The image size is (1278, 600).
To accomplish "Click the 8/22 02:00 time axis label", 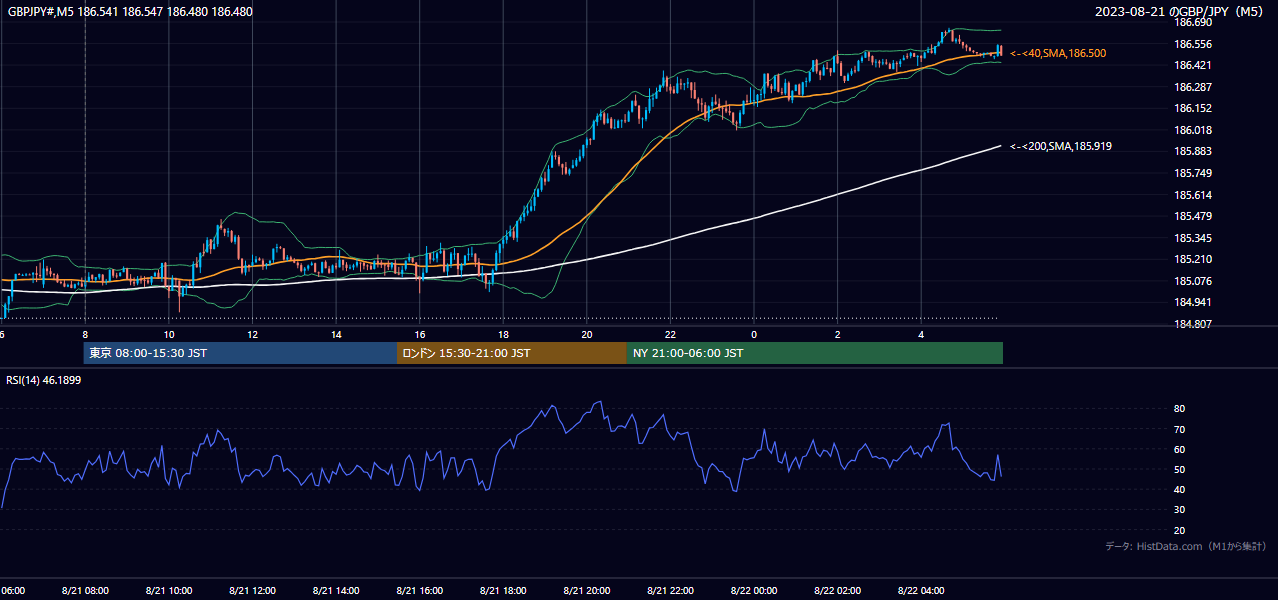I will coord(838,591).
